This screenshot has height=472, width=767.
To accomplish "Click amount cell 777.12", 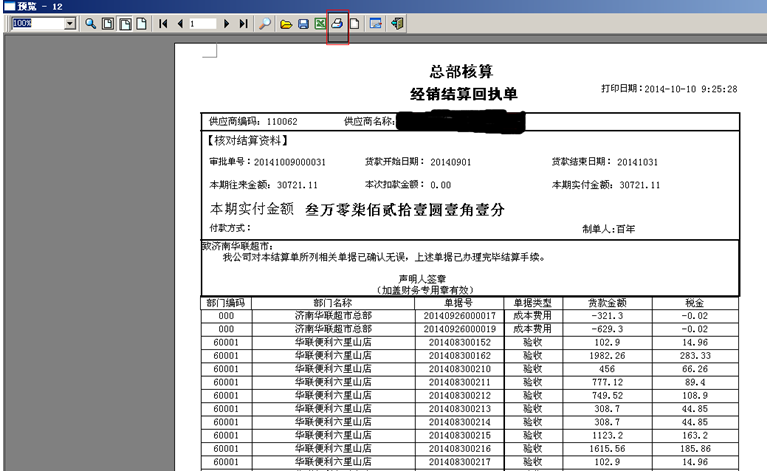I will point(607,382).
